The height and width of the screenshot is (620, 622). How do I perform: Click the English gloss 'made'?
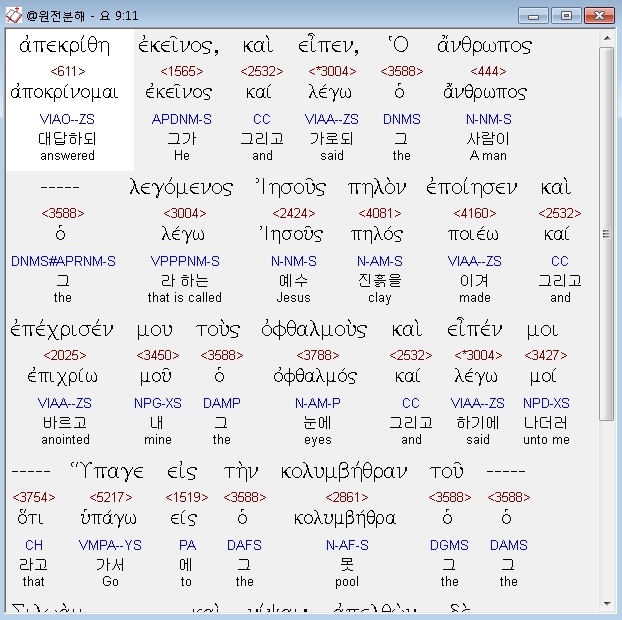[x=475, y=298]
